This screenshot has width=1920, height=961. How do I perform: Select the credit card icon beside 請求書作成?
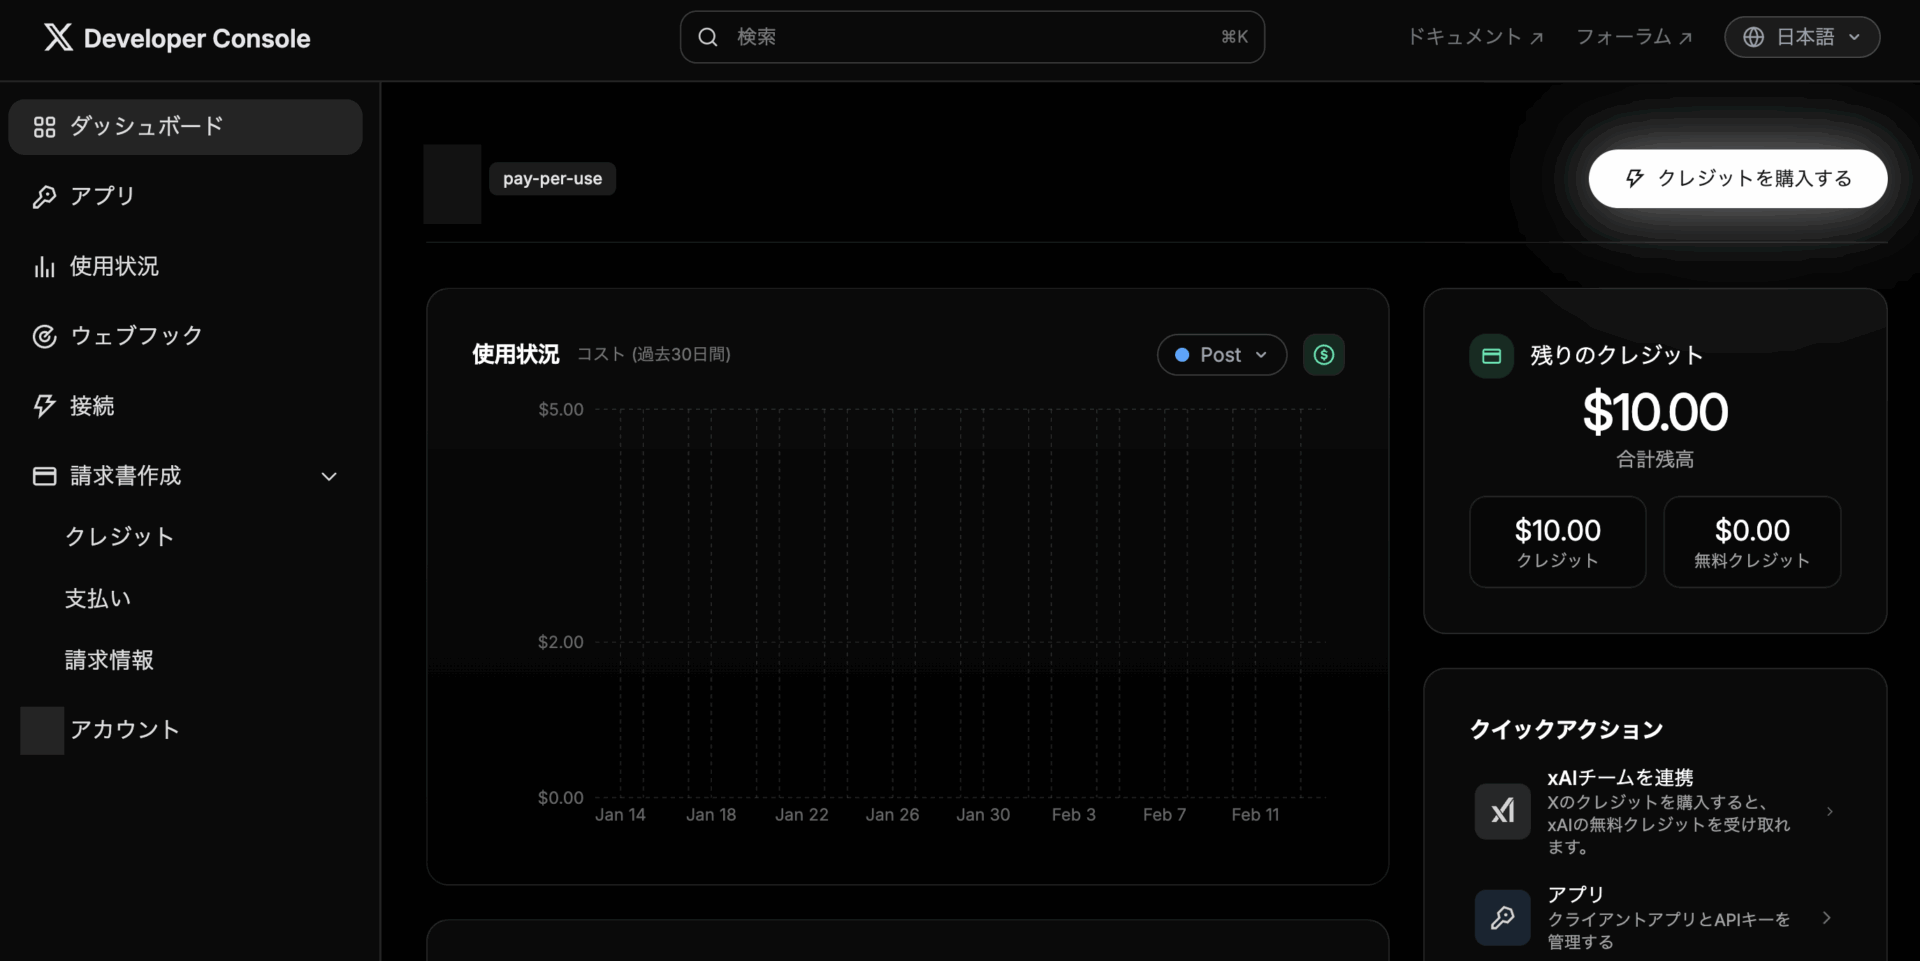point(44,476)
